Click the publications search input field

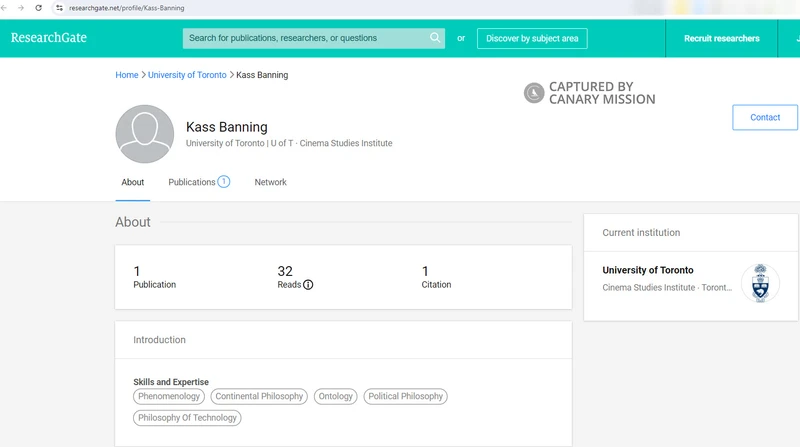(305, 38)
